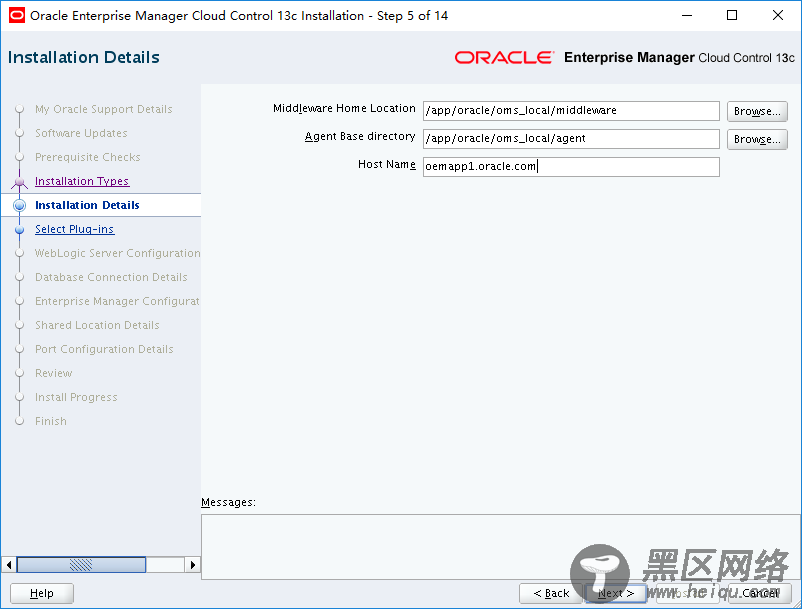Minimize the installer window
The height and width of the screenshot is (609, 802).
(687, 15)
